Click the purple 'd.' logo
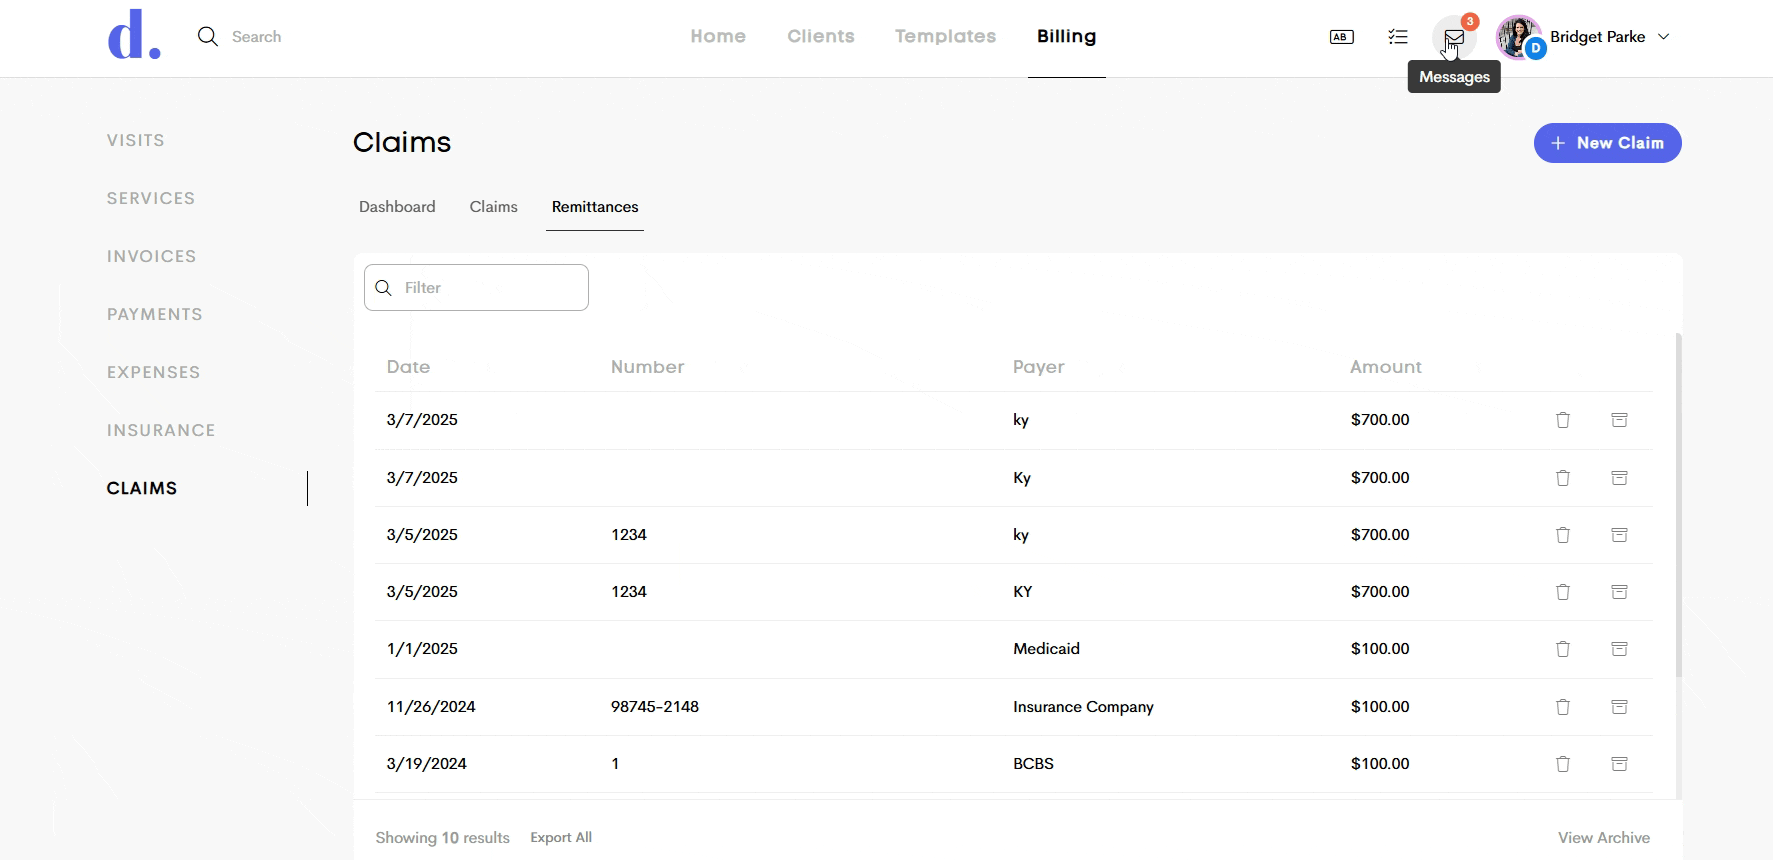 point(134,35)
